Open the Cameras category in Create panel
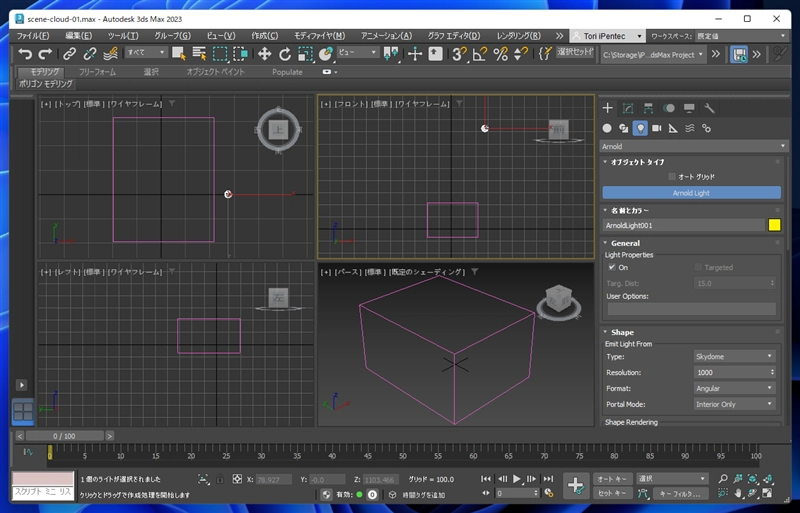This screenshot has width=800, height=513. click(x=657, y=128)
